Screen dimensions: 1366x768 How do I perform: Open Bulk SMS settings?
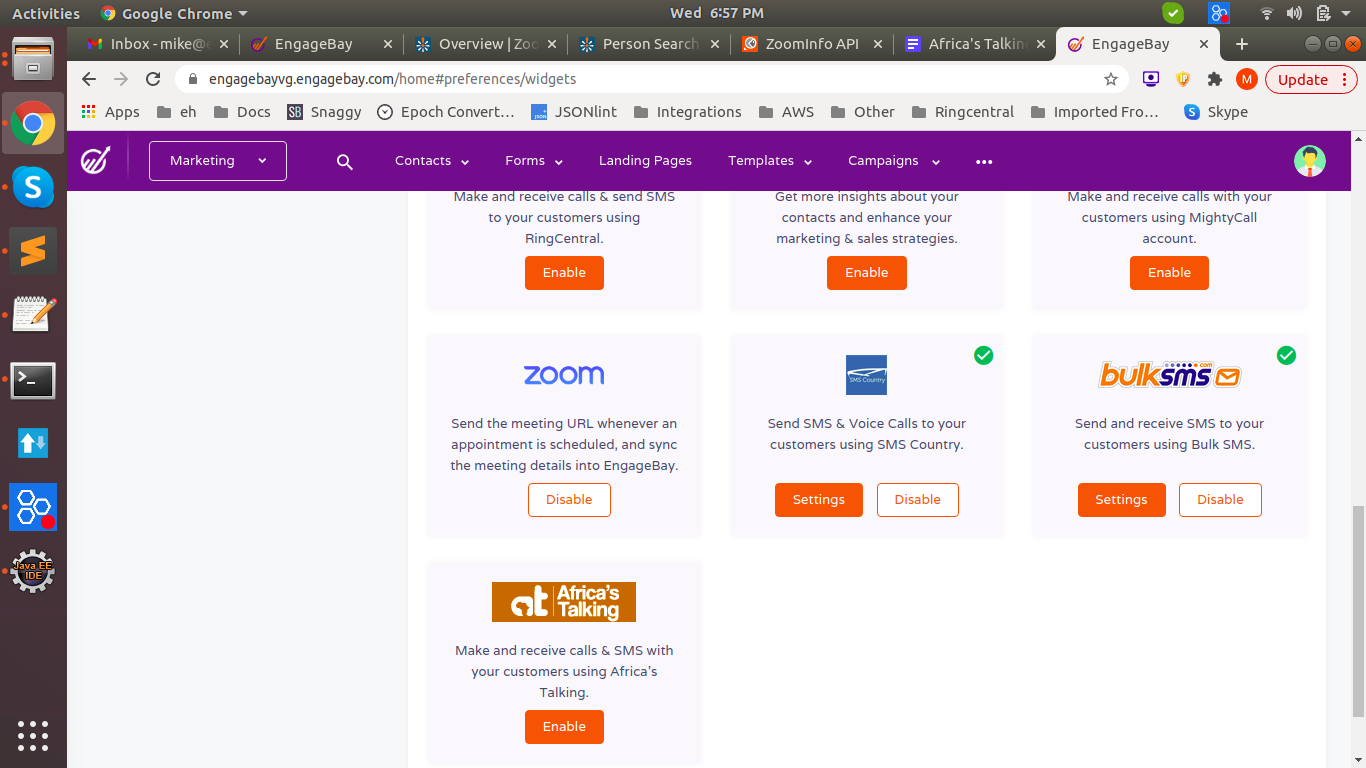pyautogui.click(x=1121, y=500)
